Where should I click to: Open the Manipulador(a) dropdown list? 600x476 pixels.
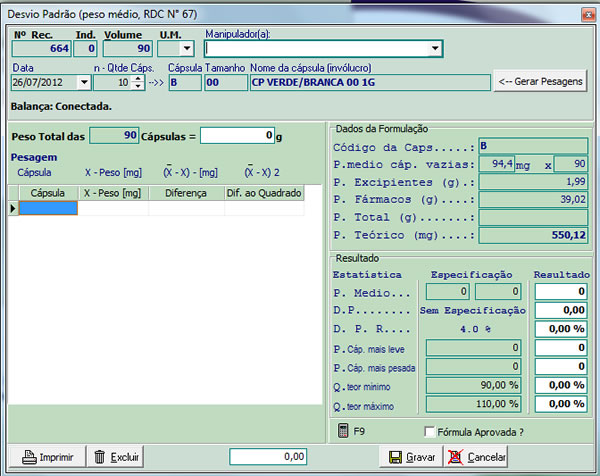pyautogui.click(x=435, y=49)
